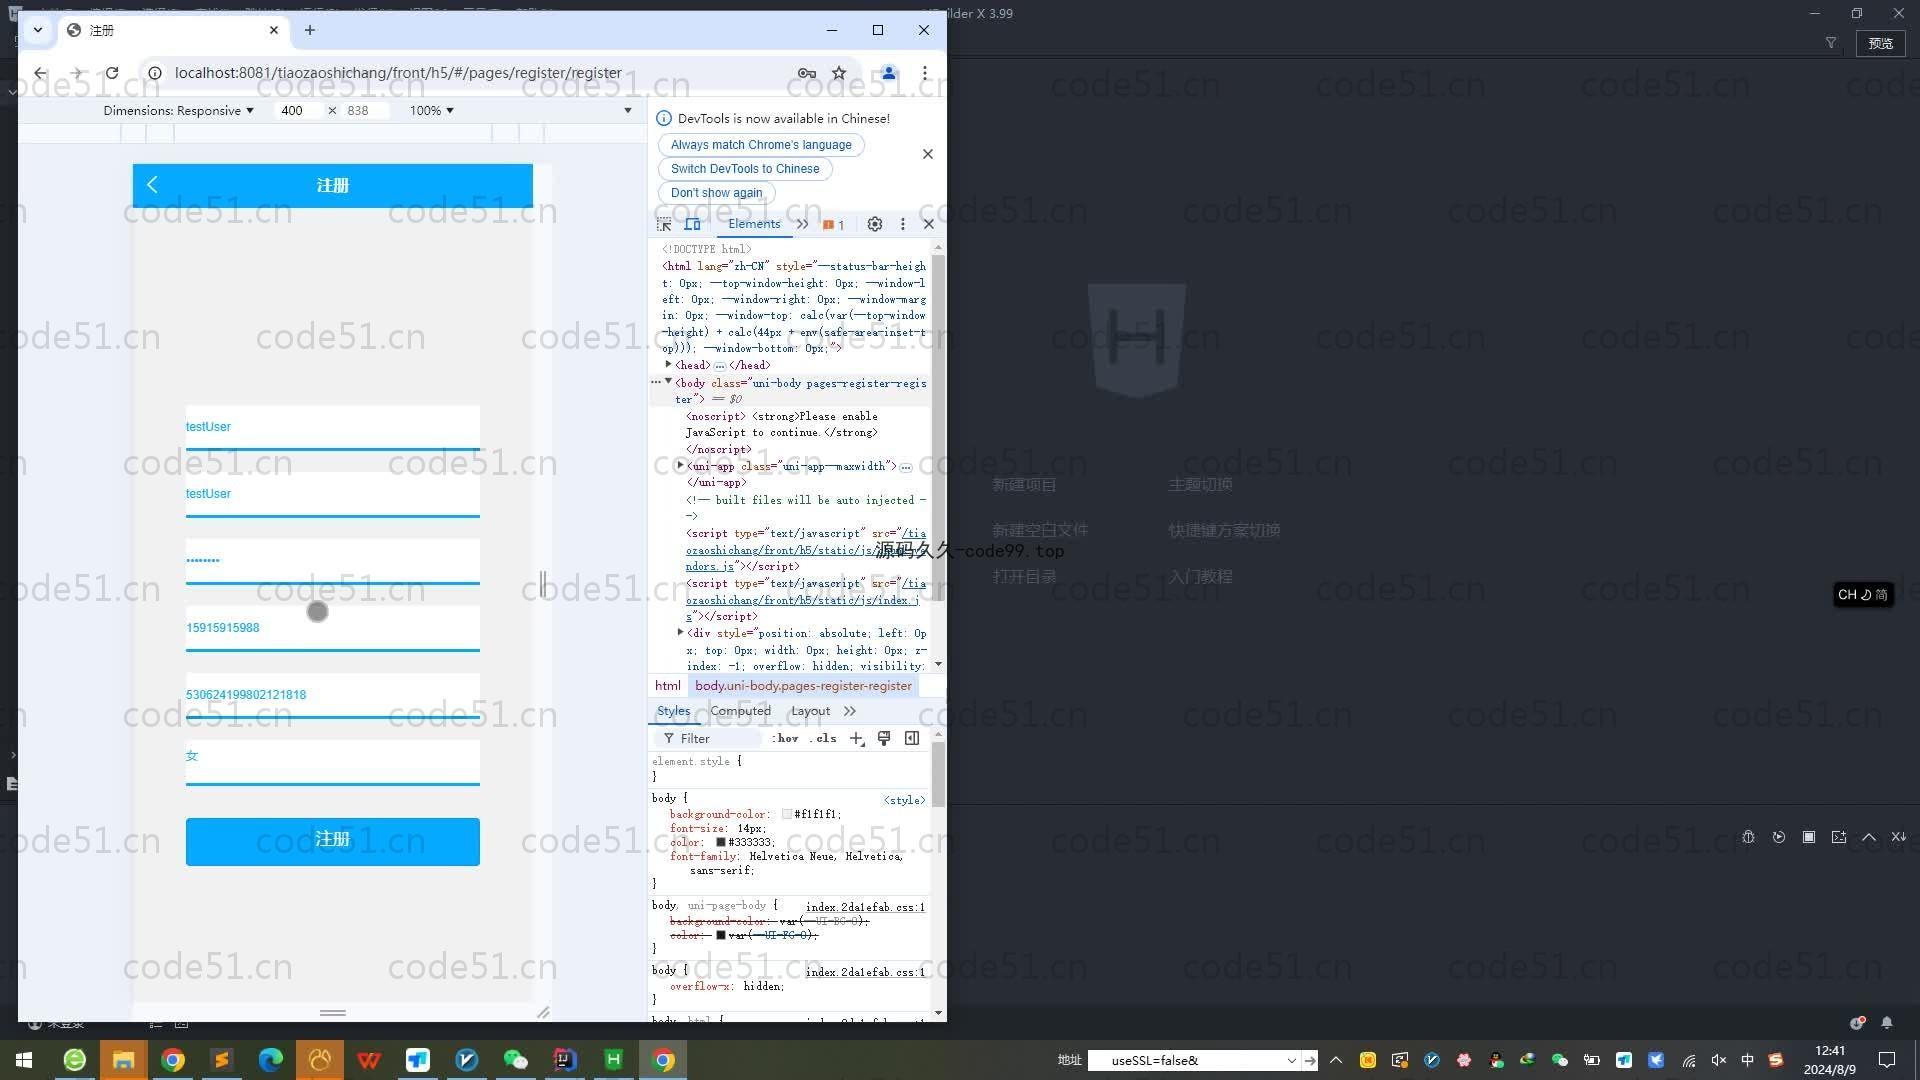This screenshot has height=1080, width=1920.
Task: Reload the page in Chrome
Action: tap(112, 73)
